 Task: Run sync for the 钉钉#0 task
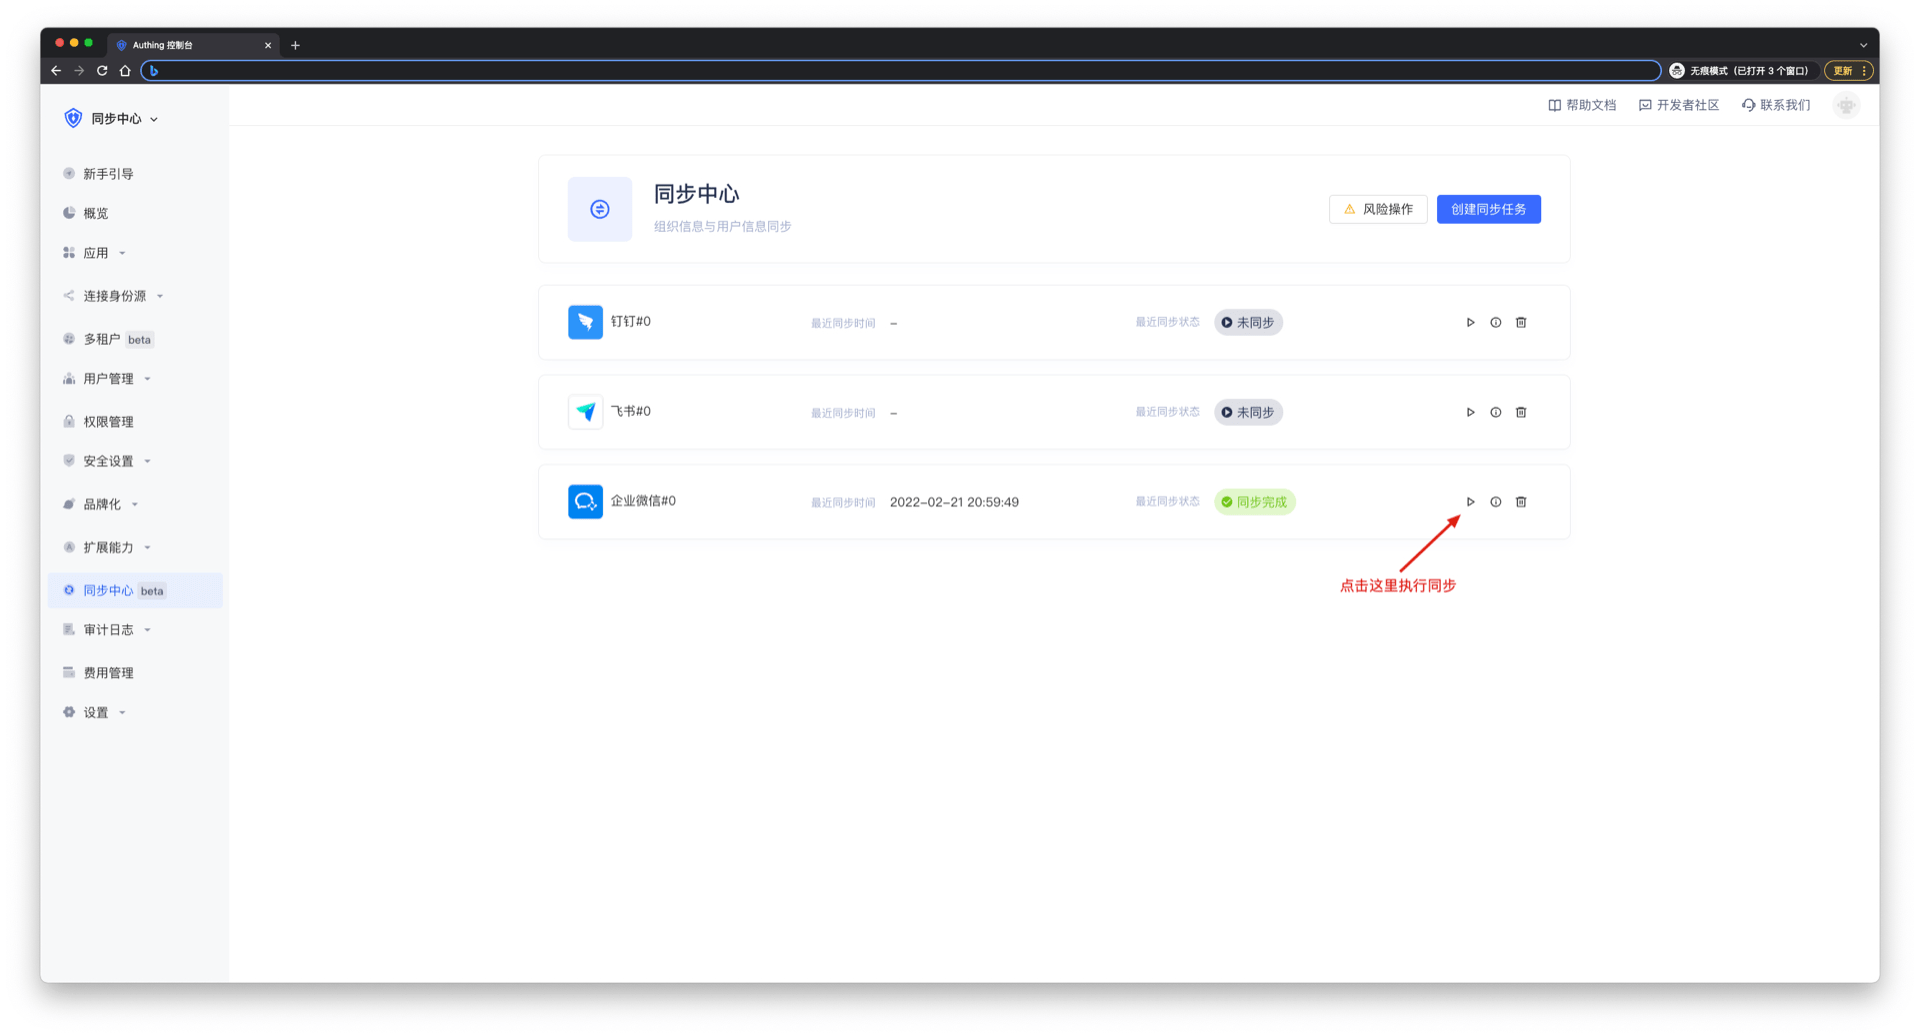(1470, 323)
